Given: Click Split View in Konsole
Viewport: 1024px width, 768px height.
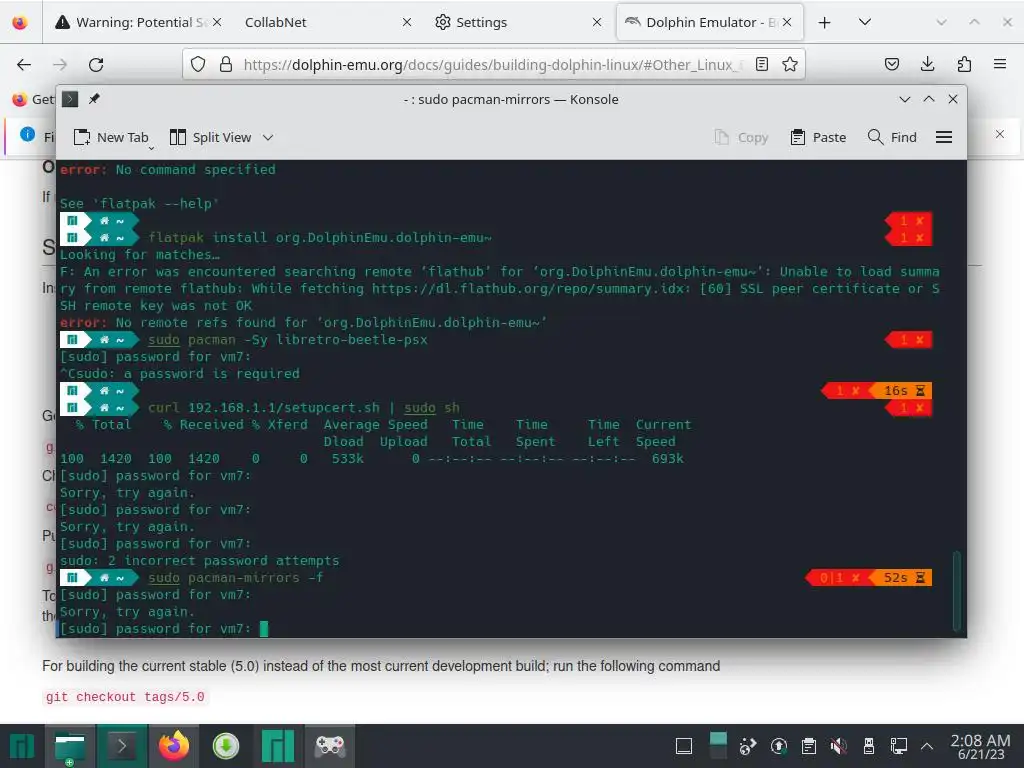Looking at the screenshot, I should click(210, 137).
